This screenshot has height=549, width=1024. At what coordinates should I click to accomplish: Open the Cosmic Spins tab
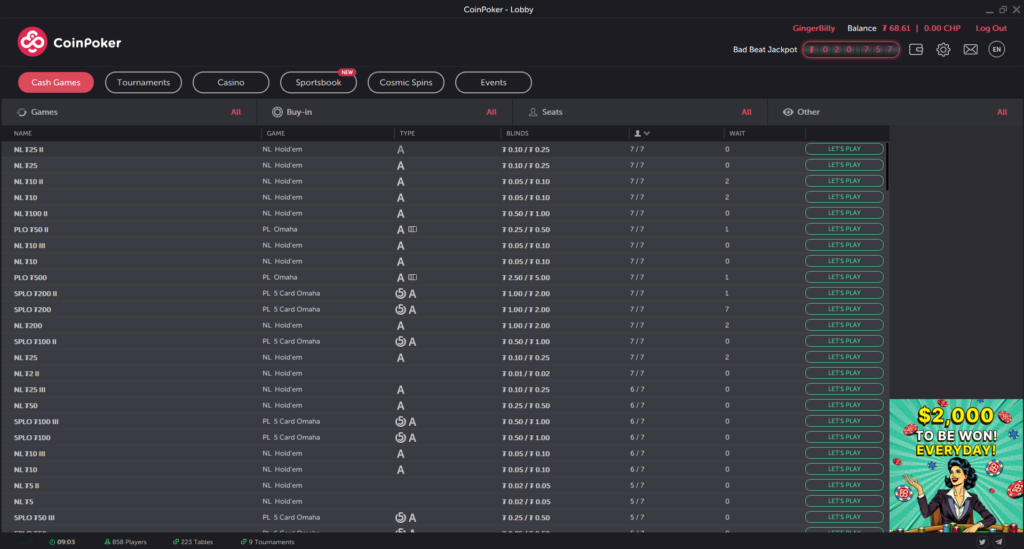(x=406, y=82)
